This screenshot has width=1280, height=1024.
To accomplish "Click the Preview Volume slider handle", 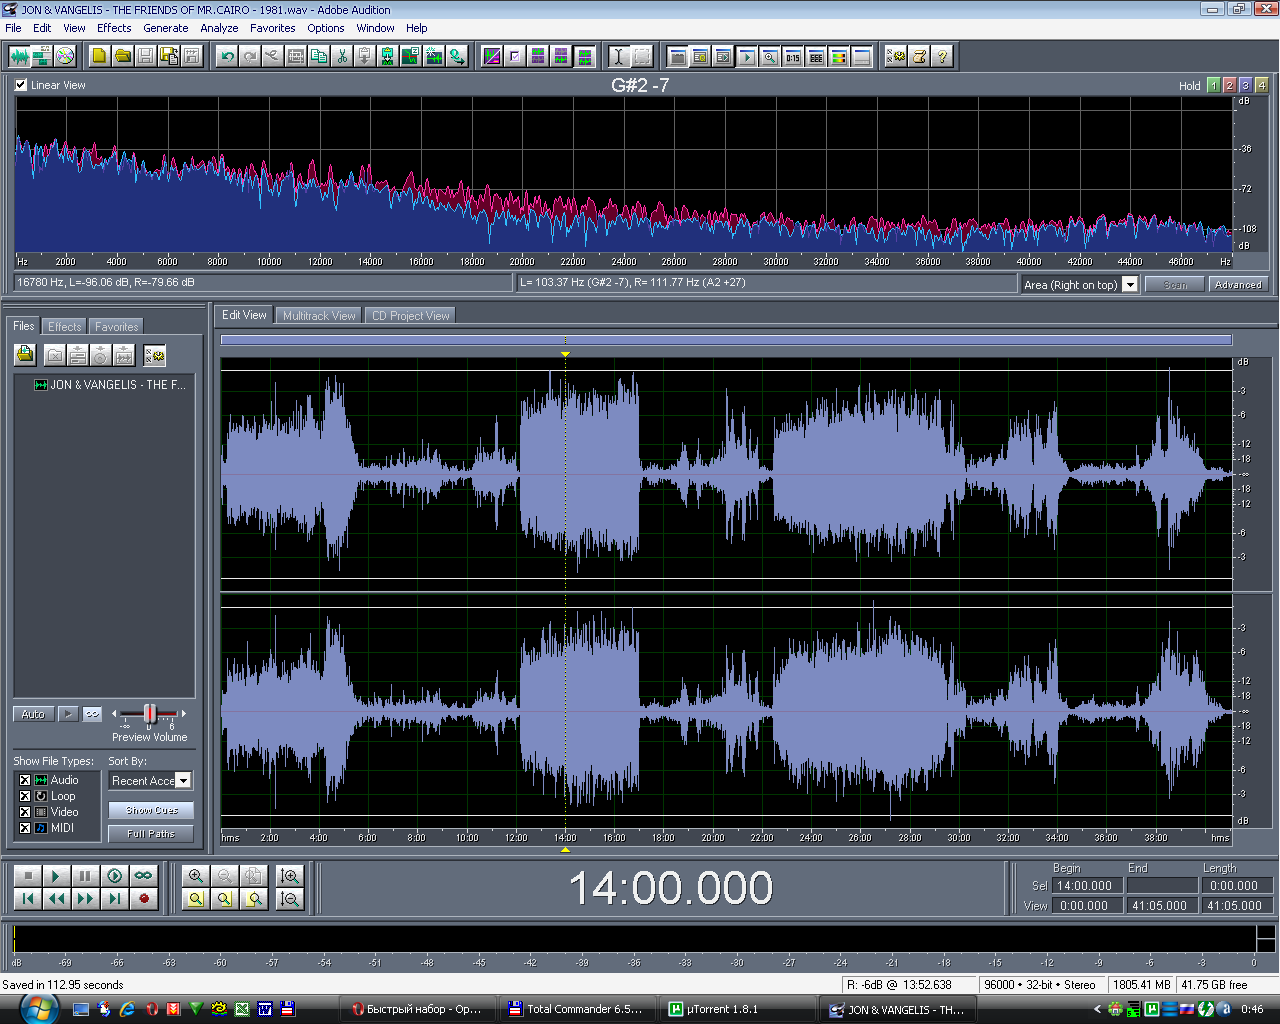I will (150, 713).
